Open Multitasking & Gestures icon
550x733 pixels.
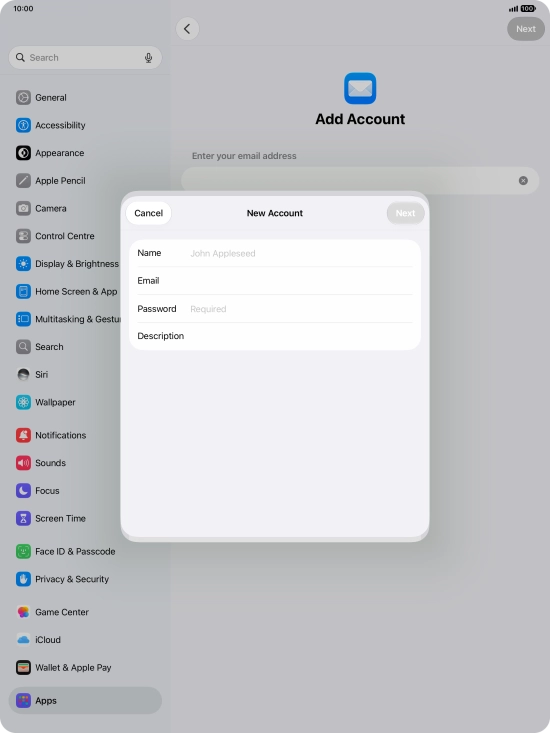coord(23,319)
